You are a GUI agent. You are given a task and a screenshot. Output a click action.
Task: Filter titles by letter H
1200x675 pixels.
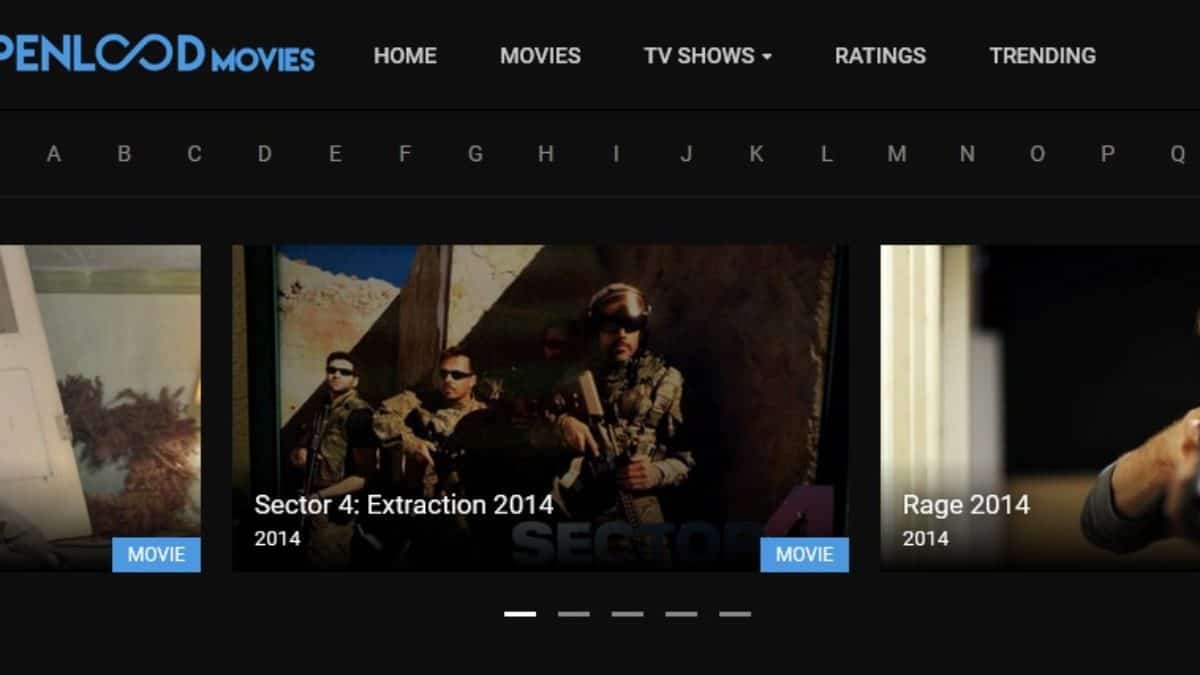tap(545, 154)
